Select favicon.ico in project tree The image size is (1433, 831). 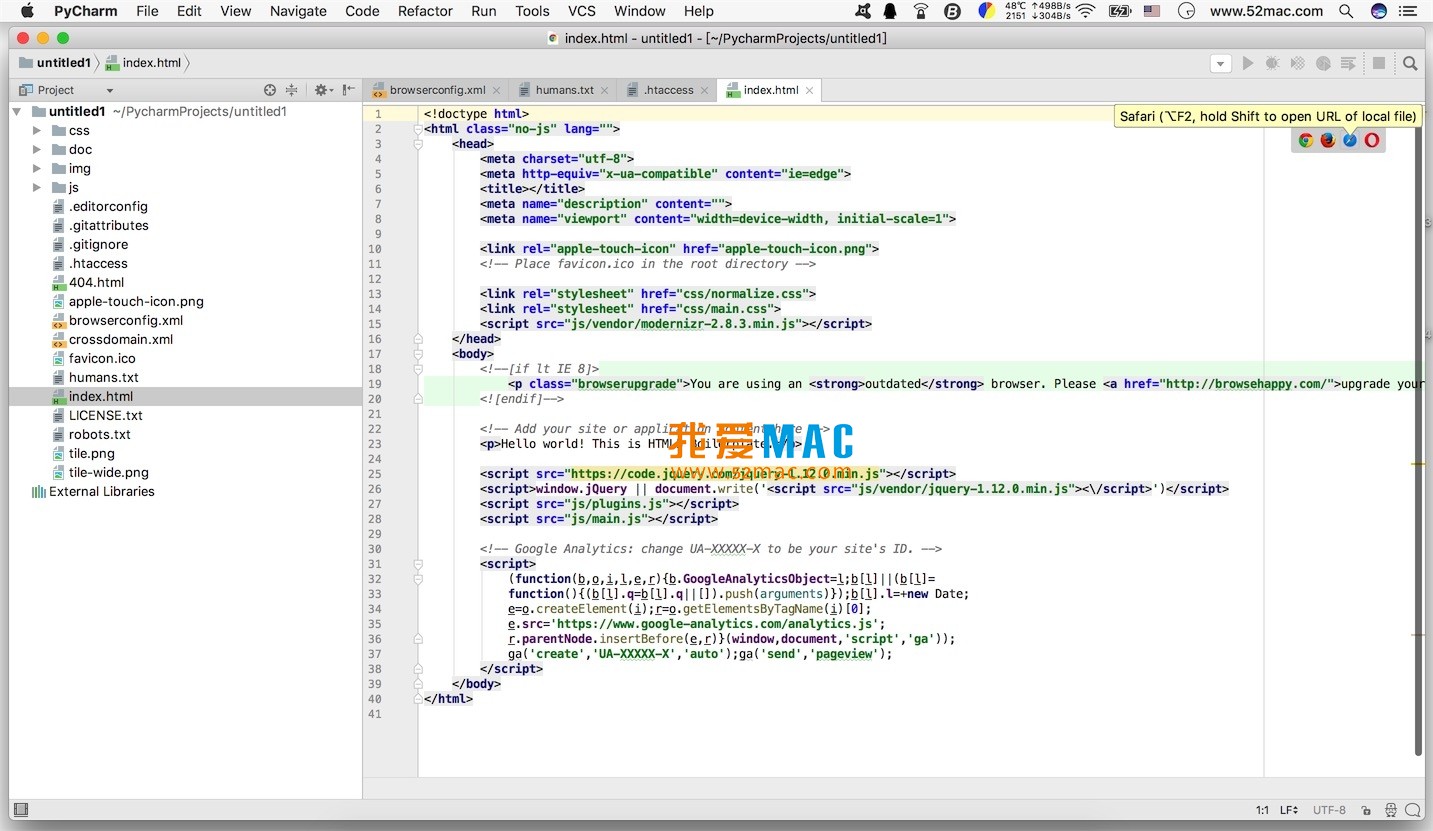point(102,359)
